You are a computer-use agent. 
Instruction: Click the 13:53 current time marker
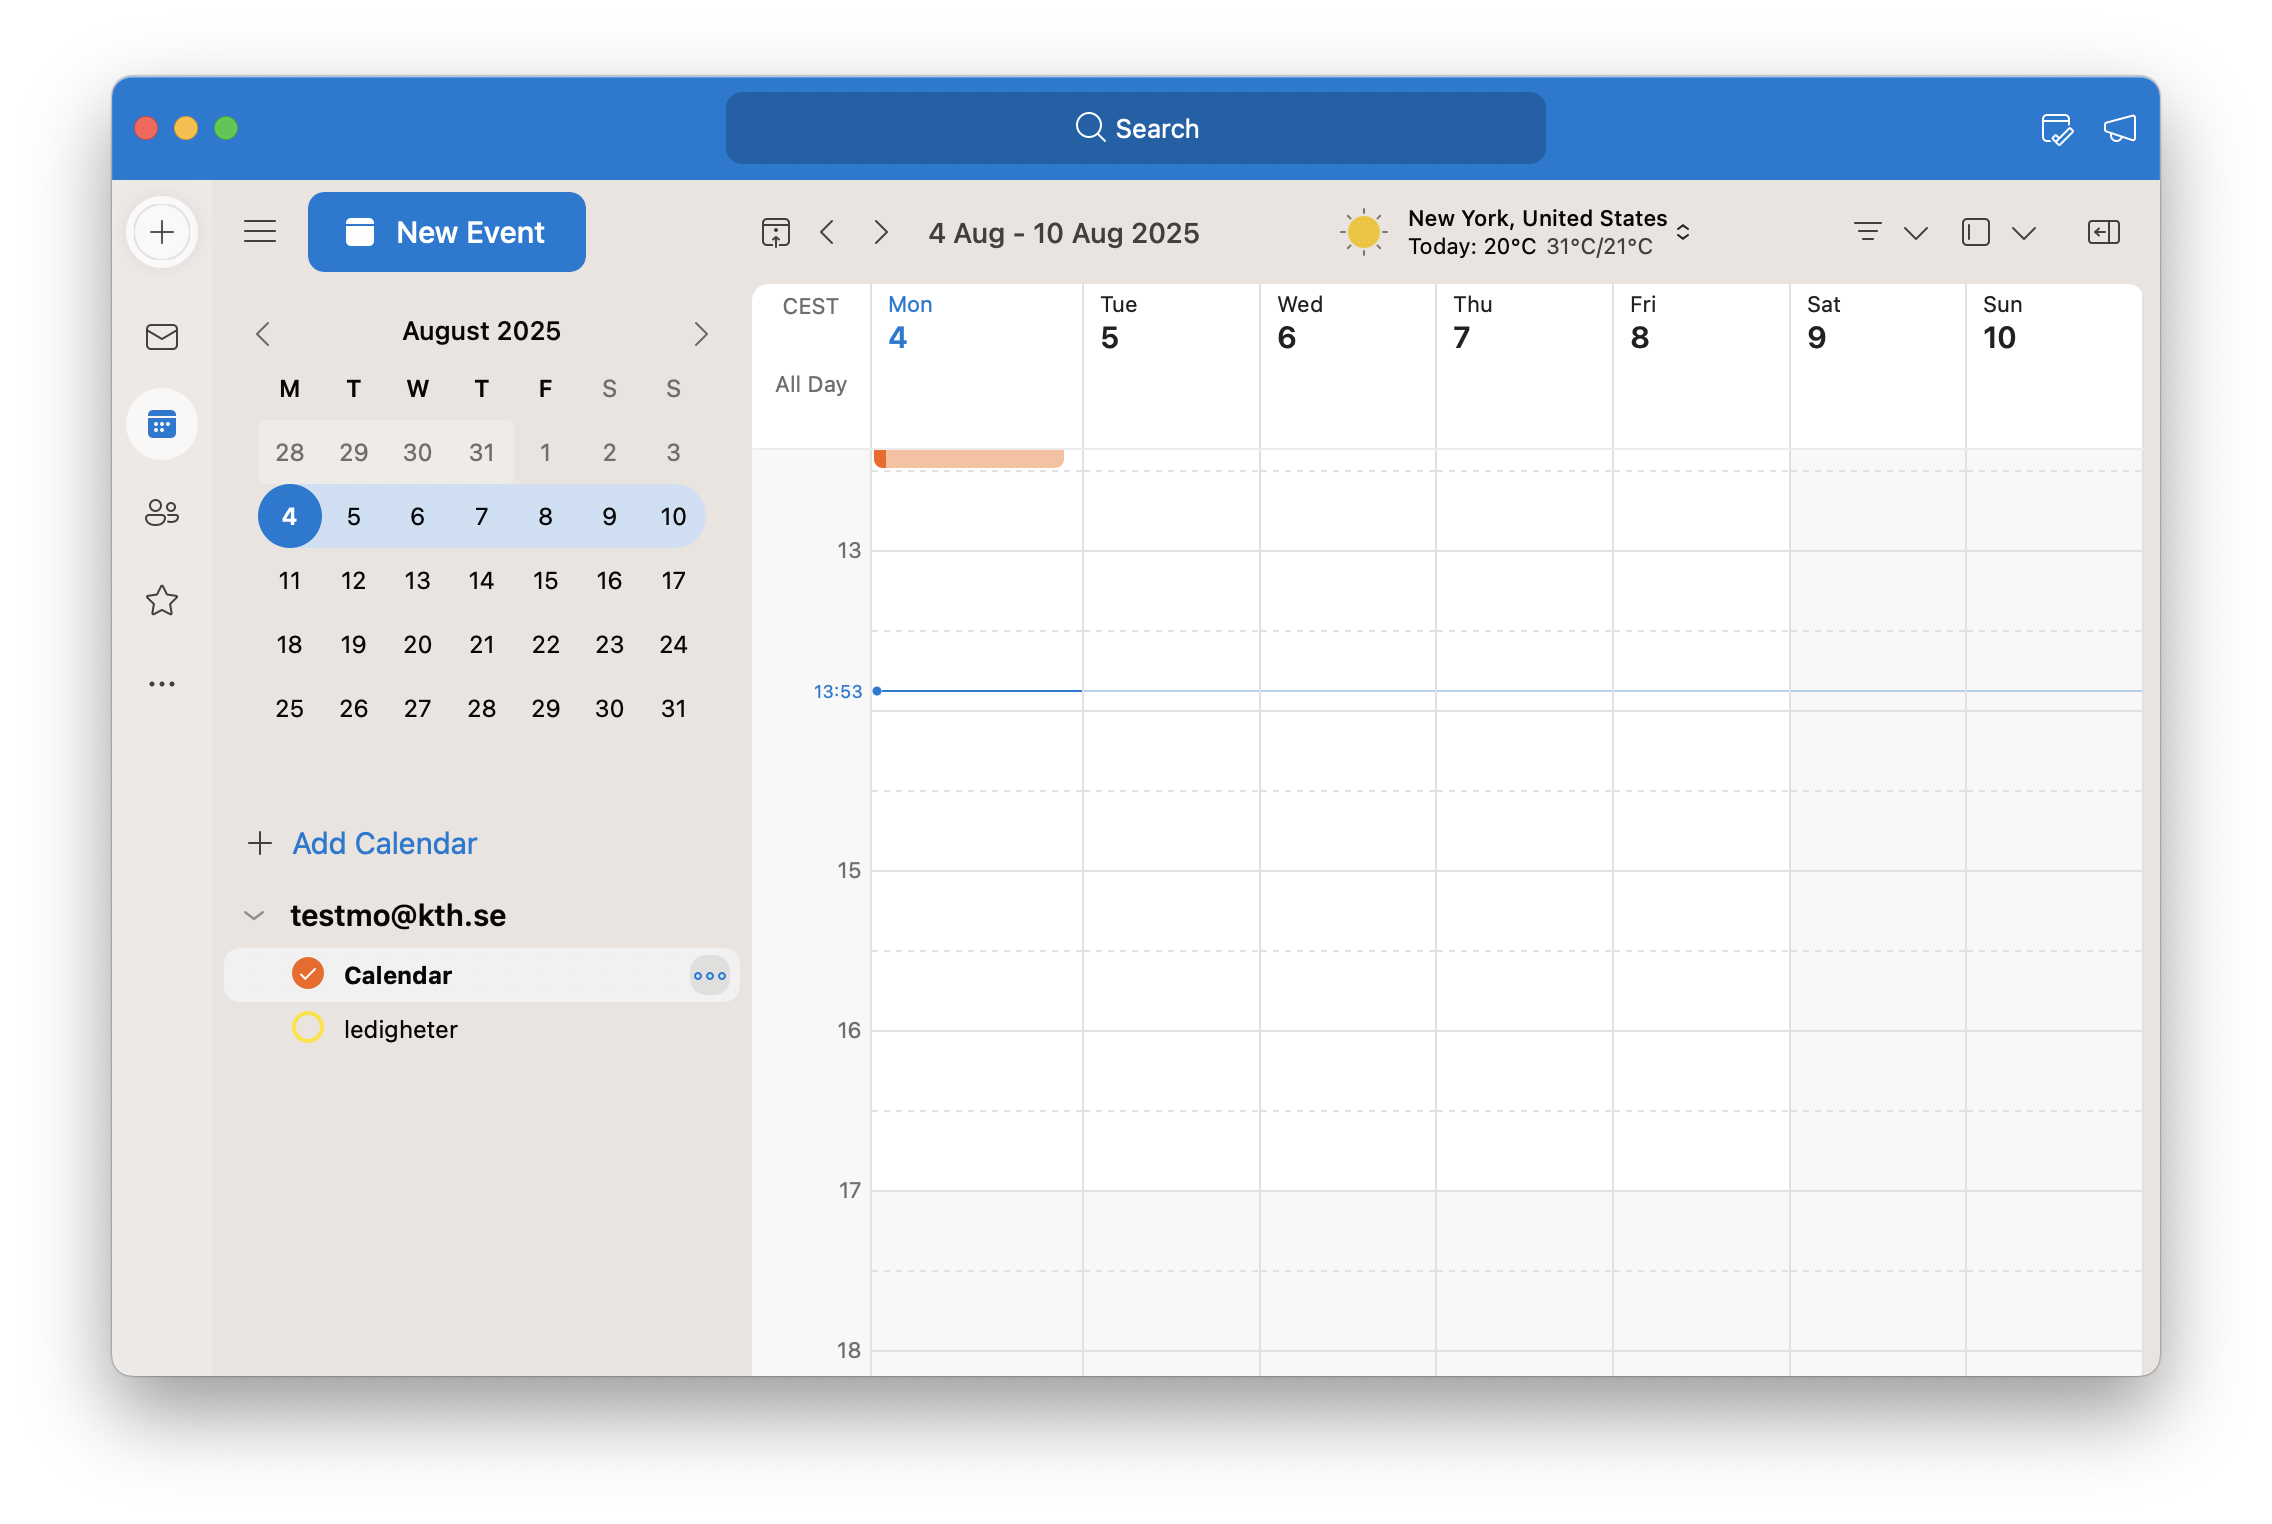click(838, 691)
